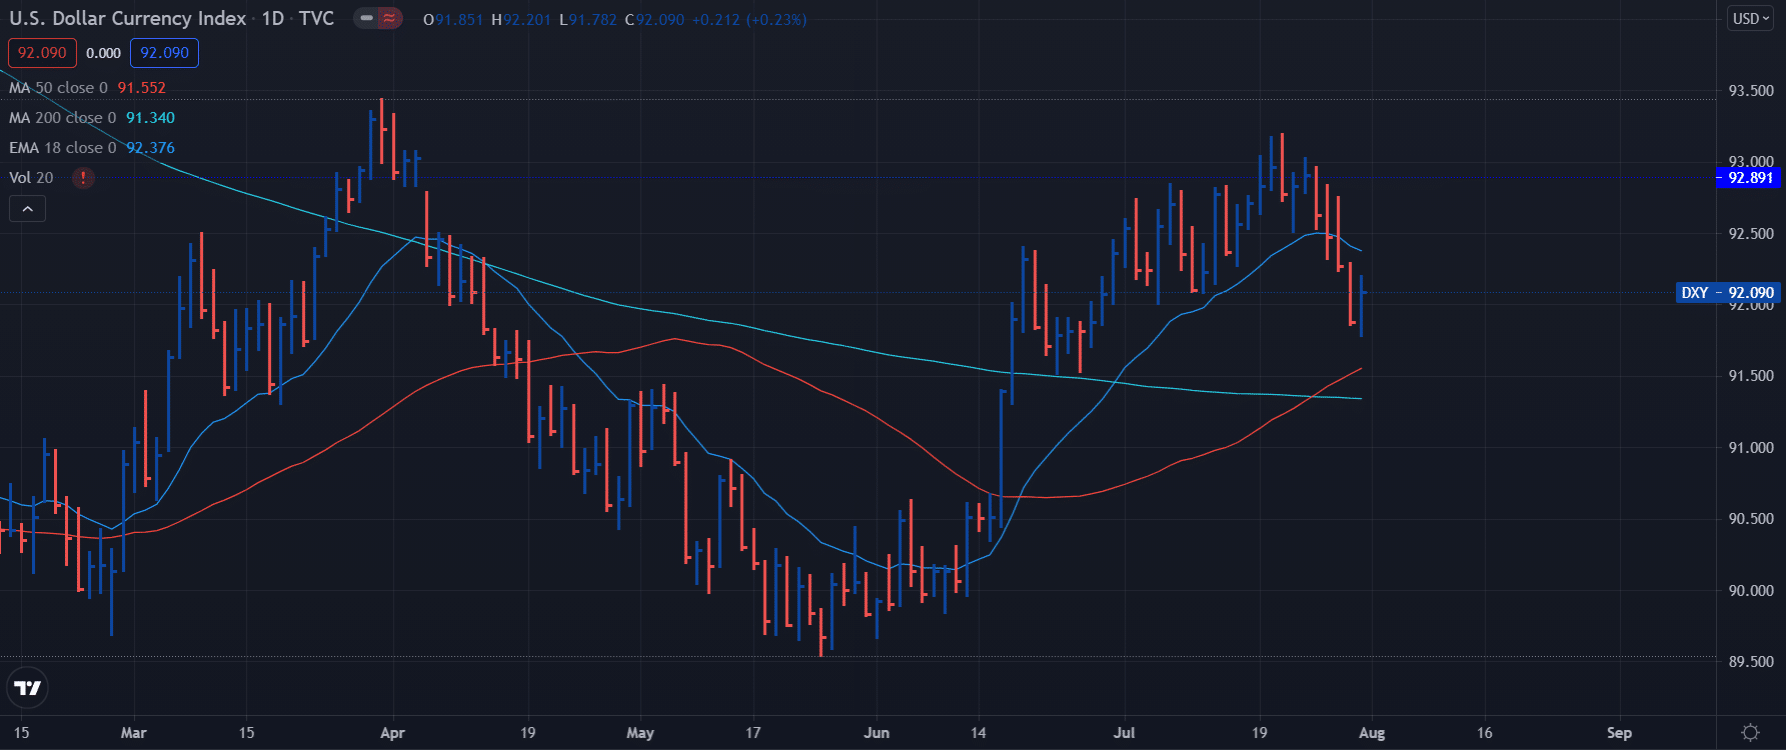Click the 14 date label on time axis
1786x750 pixels.
coord(978,733)
